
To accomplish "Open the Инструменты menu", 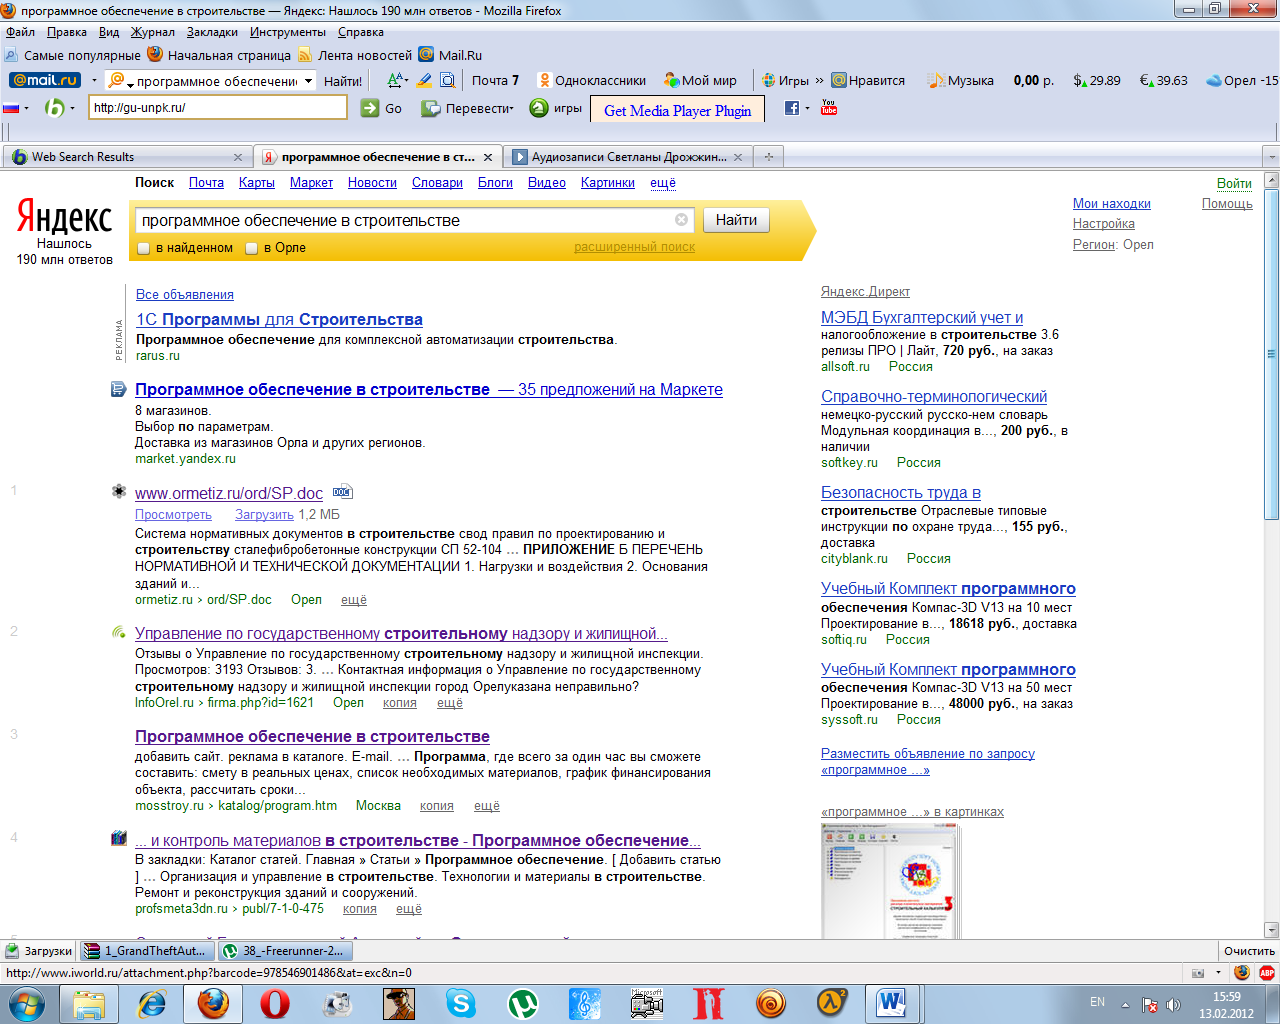I will (288, 32).
